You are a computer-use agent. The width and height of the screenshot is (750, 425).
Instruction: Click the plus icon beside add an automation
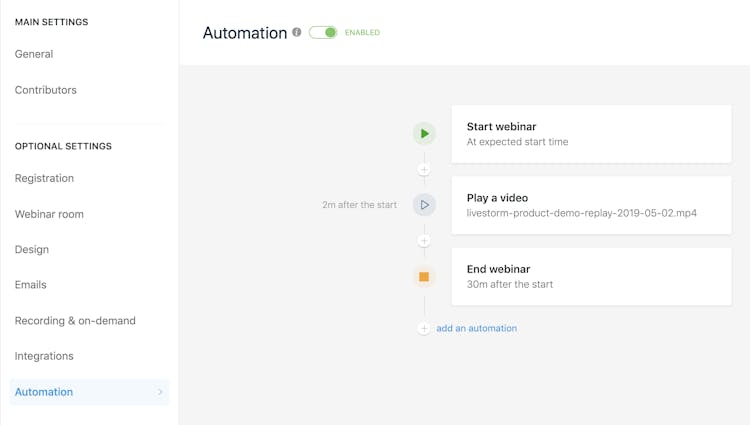(x=424, y=328)
